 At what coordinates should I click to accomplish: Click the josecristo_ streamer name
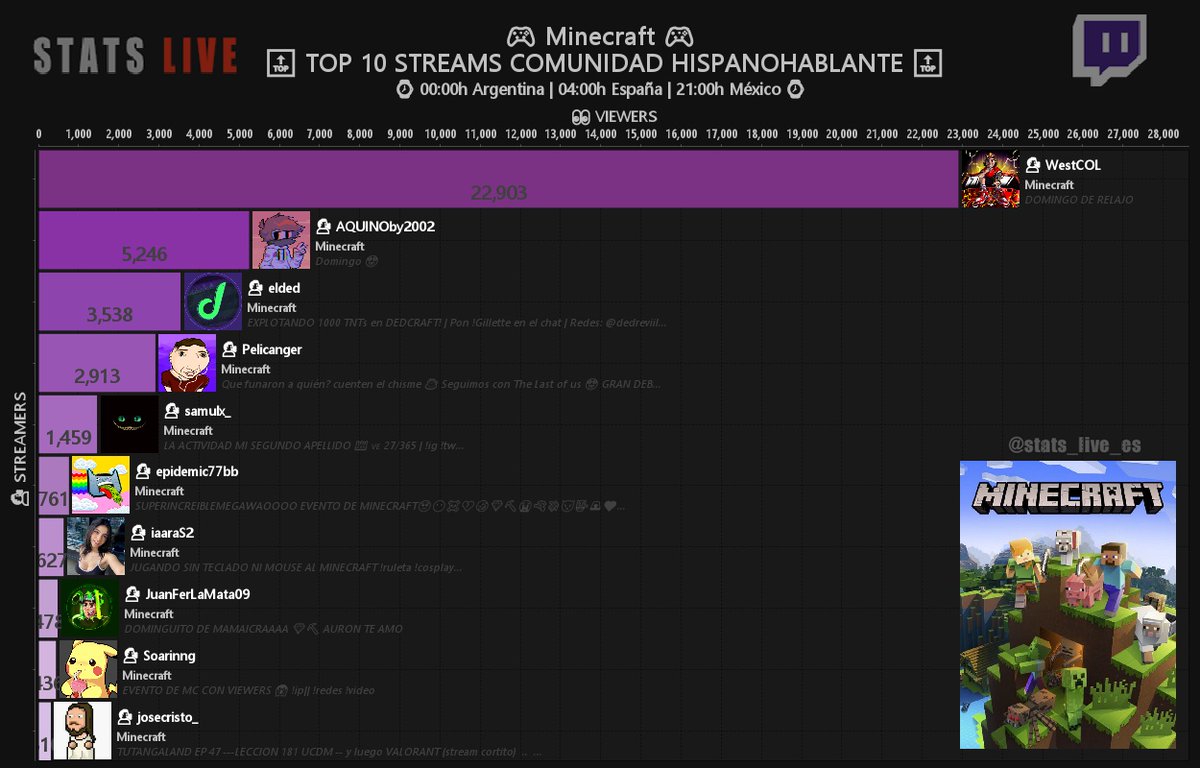tap(168, 717)
